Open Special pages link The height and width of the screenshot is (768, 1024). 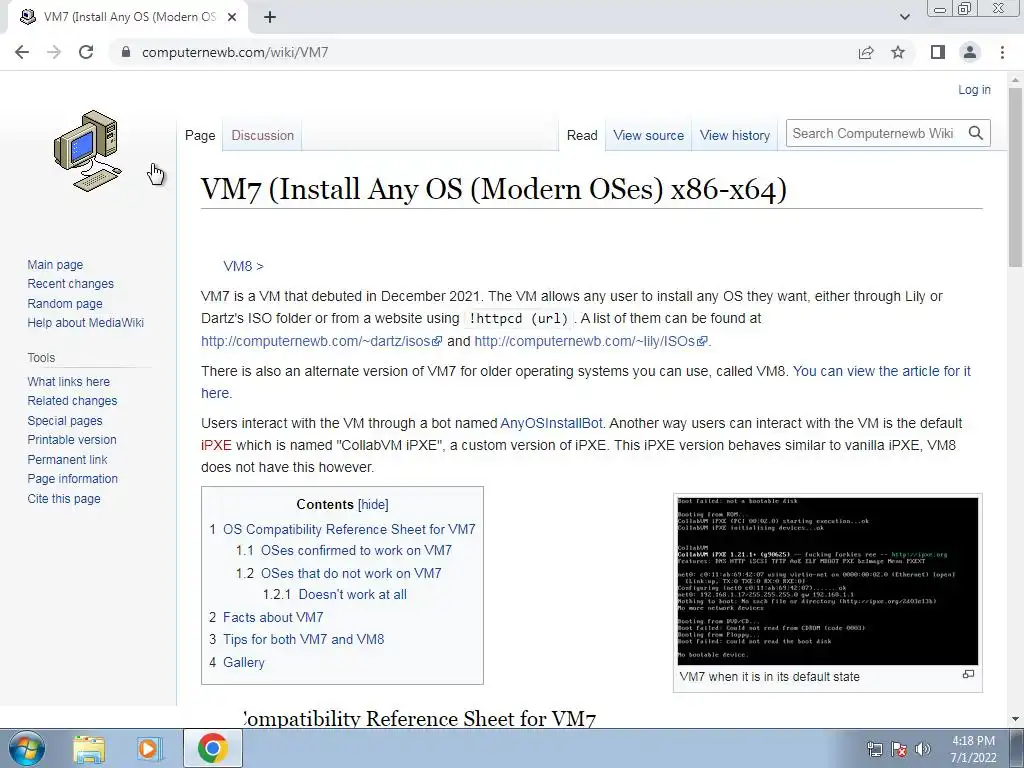click(65, 421)
